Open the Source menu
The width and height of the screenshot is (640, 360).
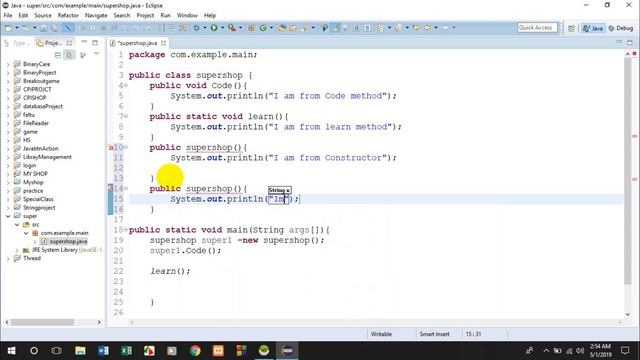coord(43,16)
